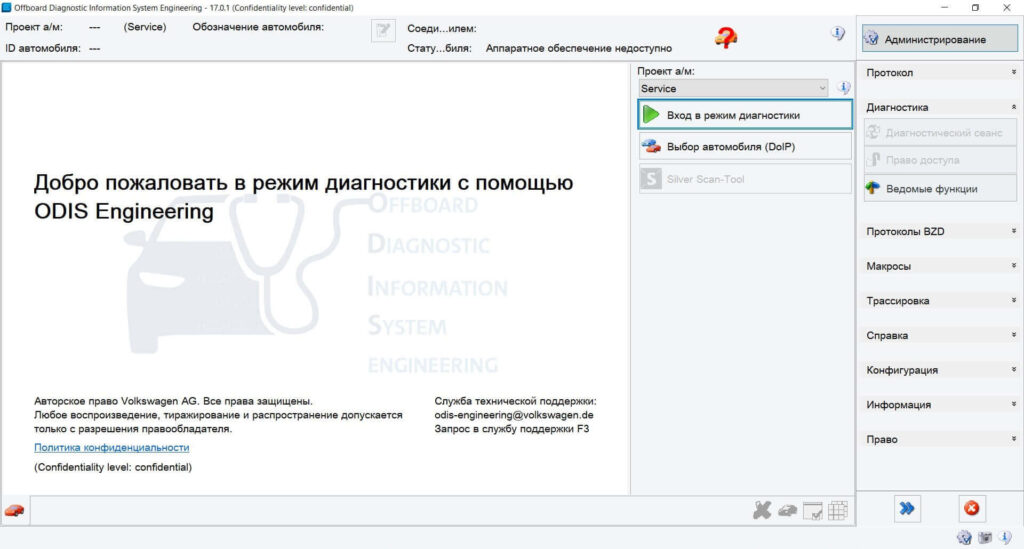Click the gear globe icon in status bar
Image resolution: width=1024 pixels, height=549 pixels.
click(x=964, y=537)
